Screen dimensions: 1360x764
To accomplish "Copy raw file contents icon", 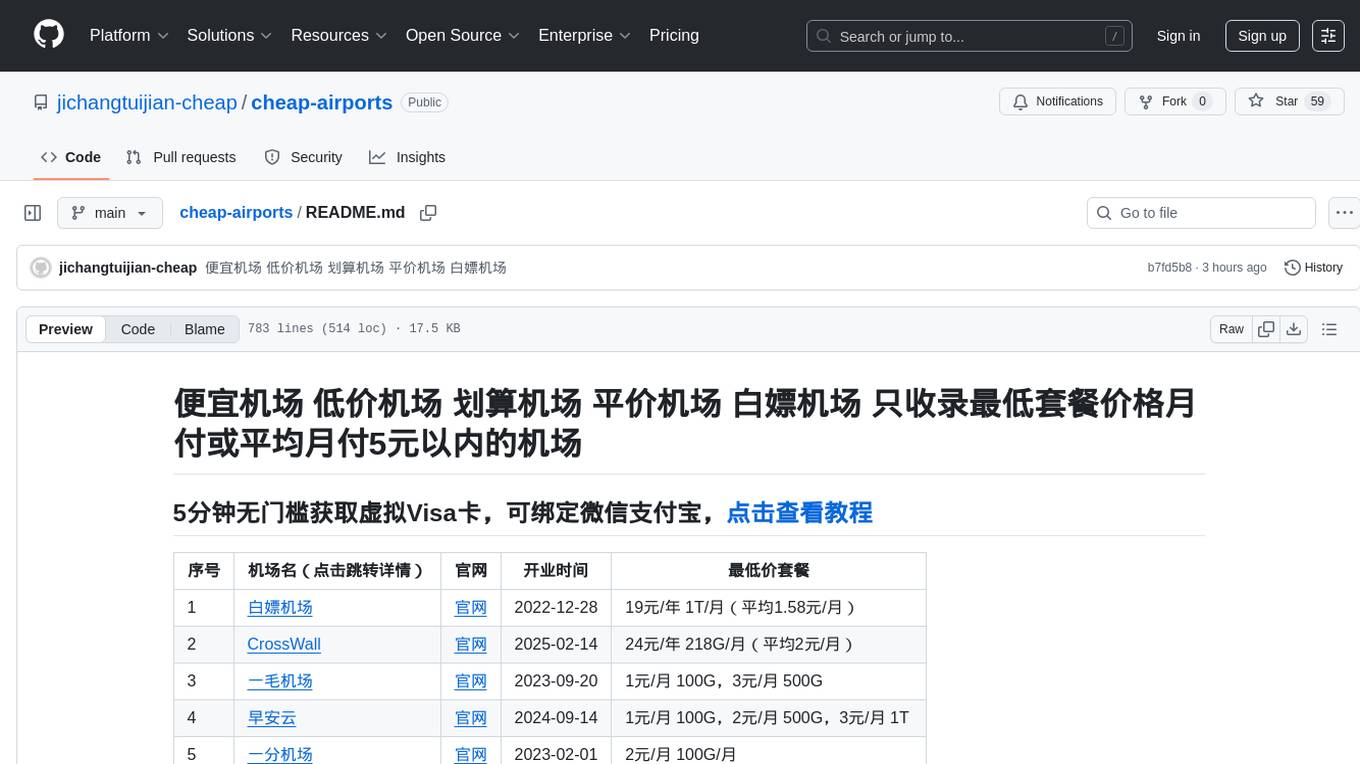I will (1266, 329).
